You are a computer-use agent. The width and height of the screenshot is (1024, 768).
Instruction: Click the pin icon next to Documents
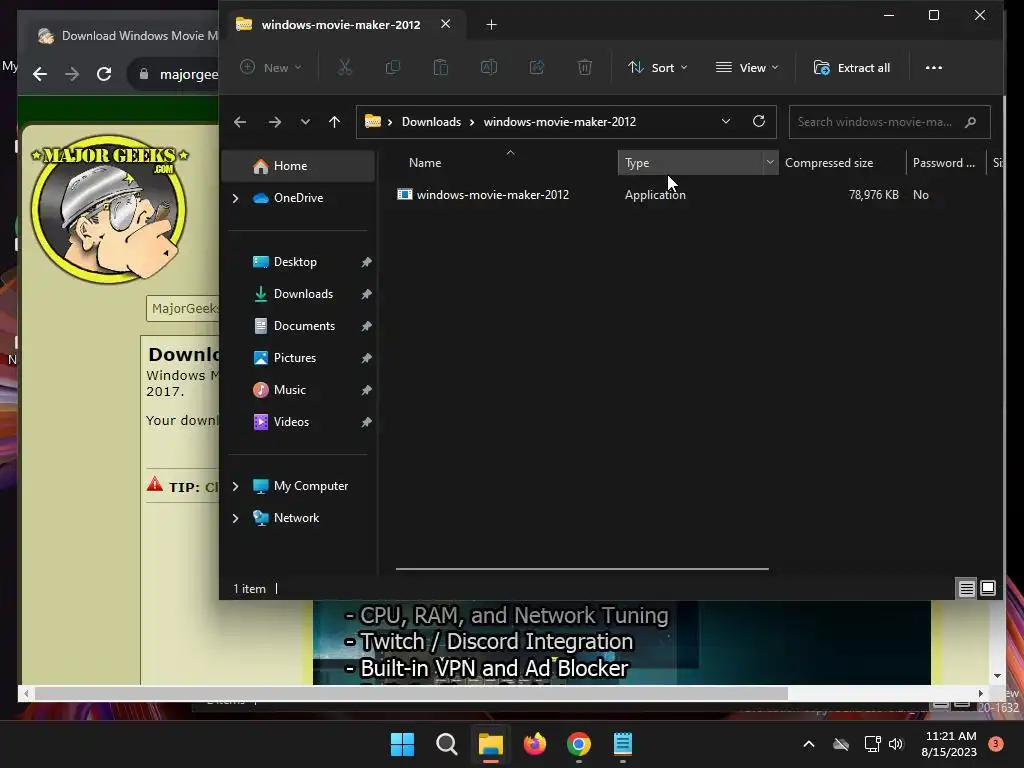point(366,326)
